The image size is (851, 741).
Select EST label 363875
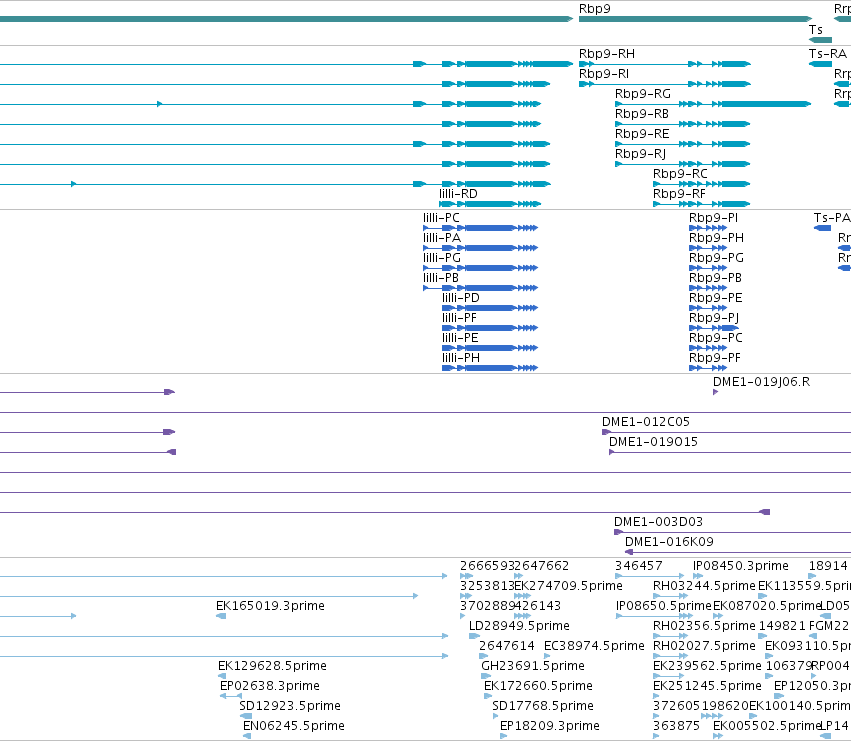point(677,726)
